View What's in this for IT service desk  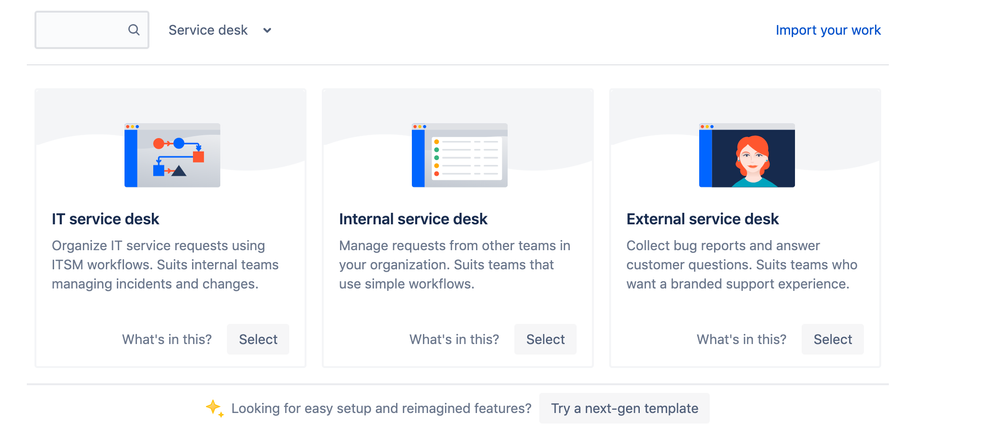coord(167,339)
